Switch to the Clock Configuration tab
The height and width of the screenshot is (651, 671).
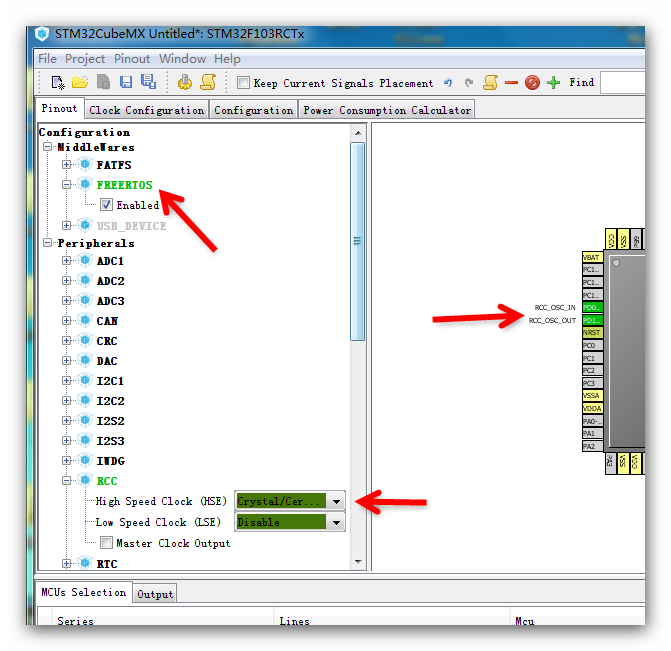[x=146, y=110]
